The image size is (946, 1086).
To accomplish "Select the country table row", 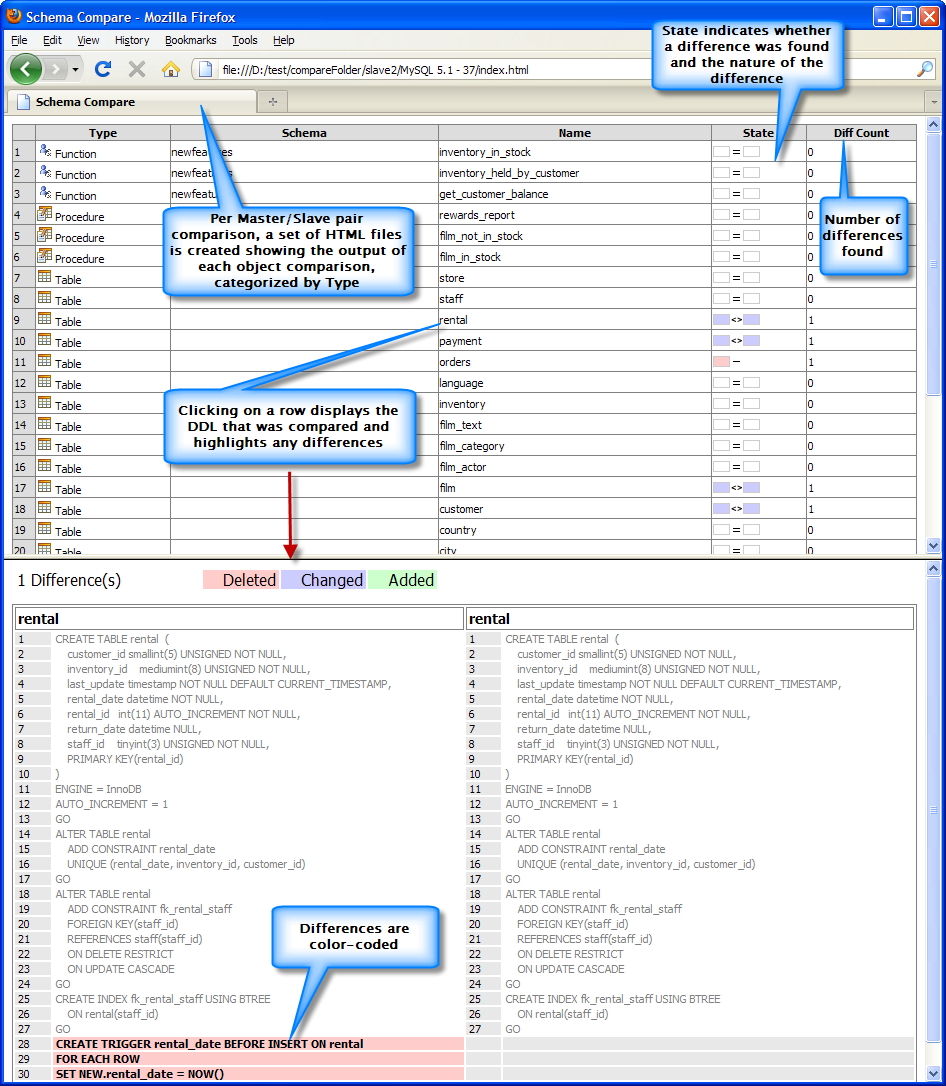I will 464,530.
